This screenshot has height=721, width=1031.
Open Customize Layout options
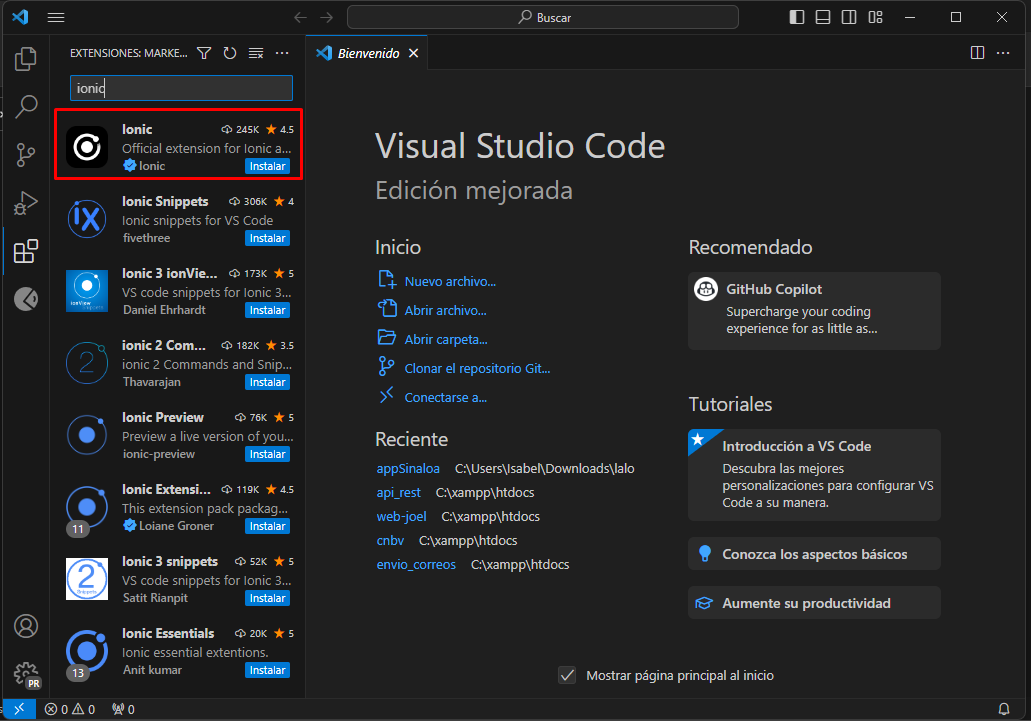875,17
